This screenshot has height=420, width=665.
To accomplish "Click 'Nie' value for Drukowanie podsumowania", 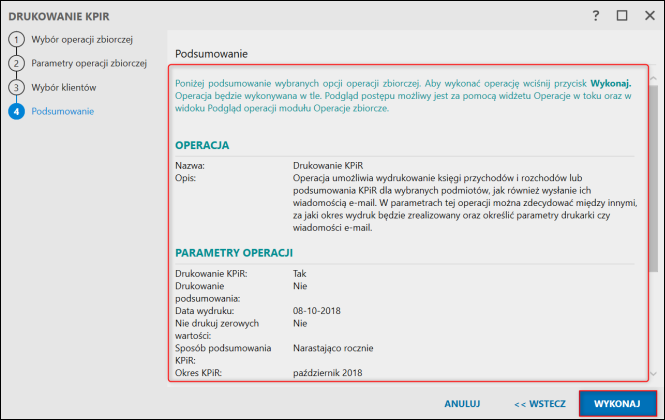I will 300,286.
